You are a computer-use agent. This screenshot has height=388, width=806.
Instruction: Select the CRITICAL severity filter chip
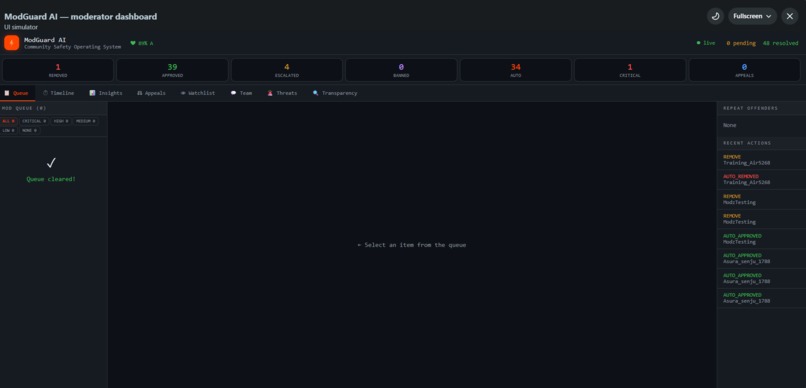pos(34,121)
